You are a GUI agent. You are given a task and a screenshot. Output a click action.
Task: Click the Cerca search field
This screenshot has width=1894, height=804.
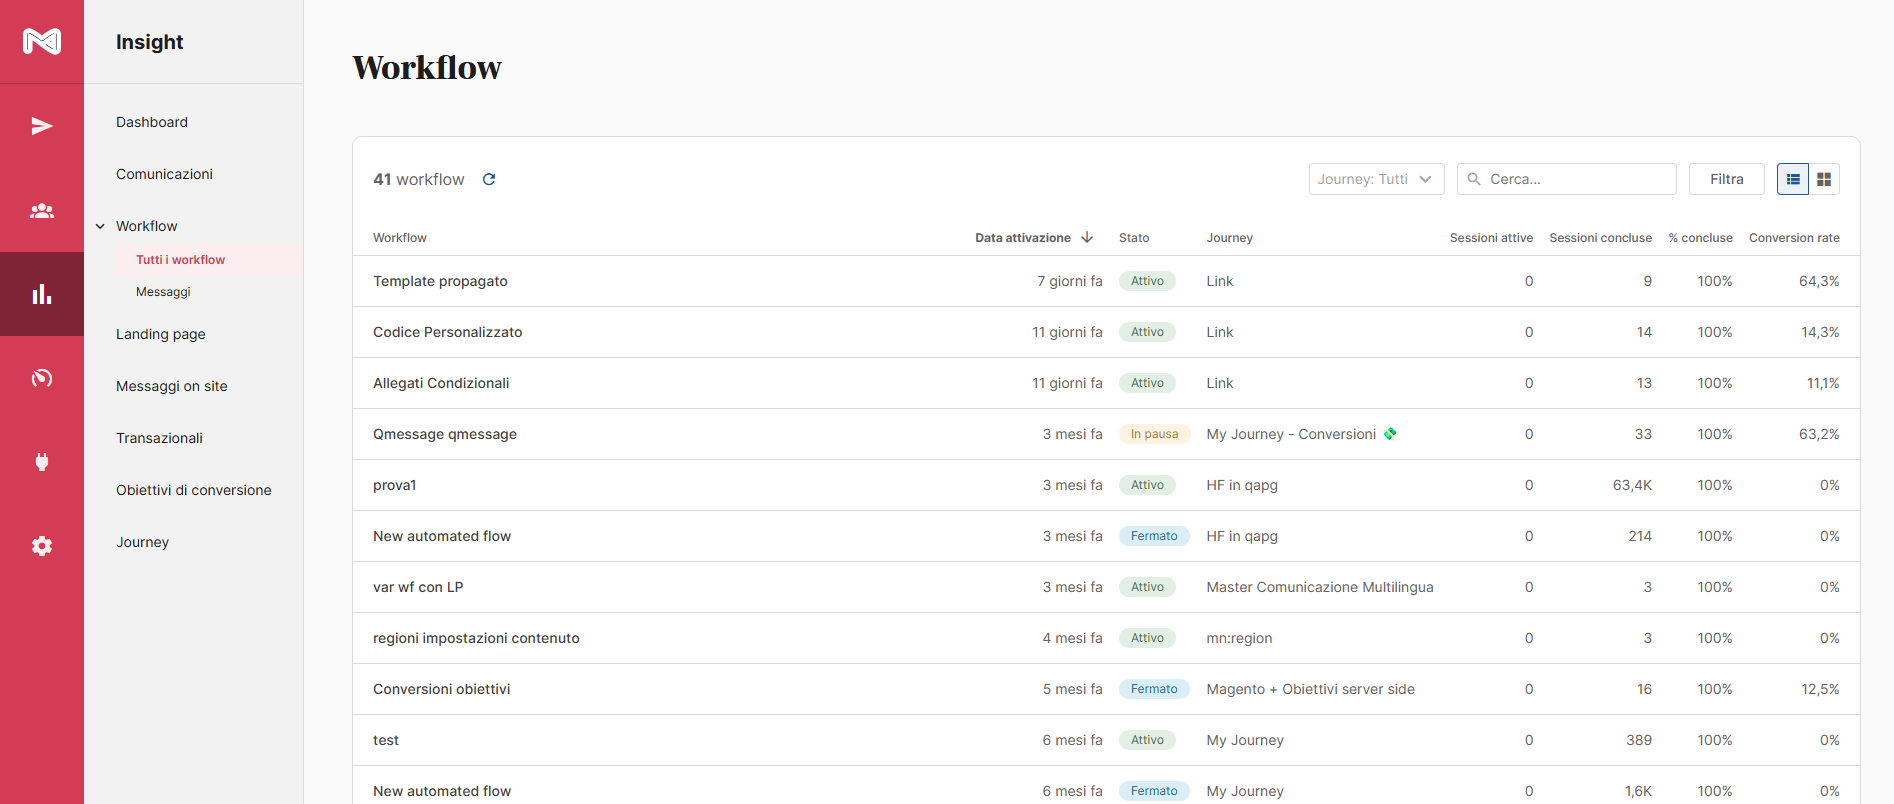tap(1575, 179)
